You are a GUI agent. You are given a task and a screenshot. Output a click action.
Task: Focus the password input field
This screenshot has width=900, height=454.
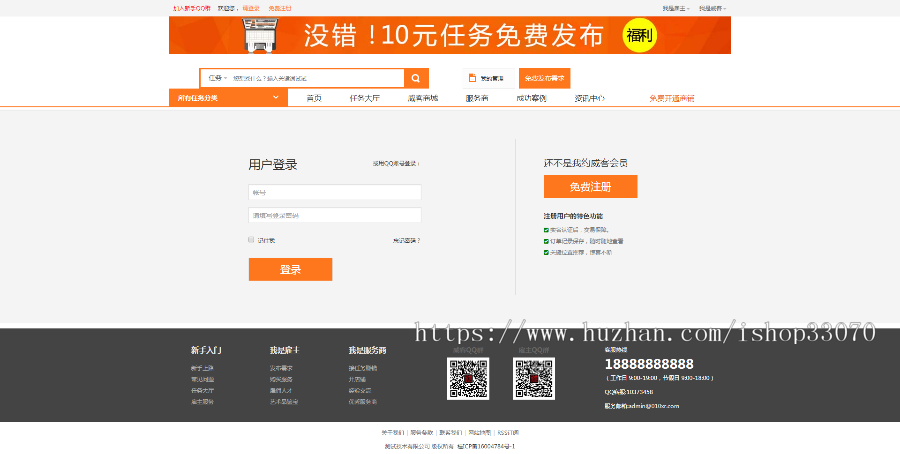335,215
